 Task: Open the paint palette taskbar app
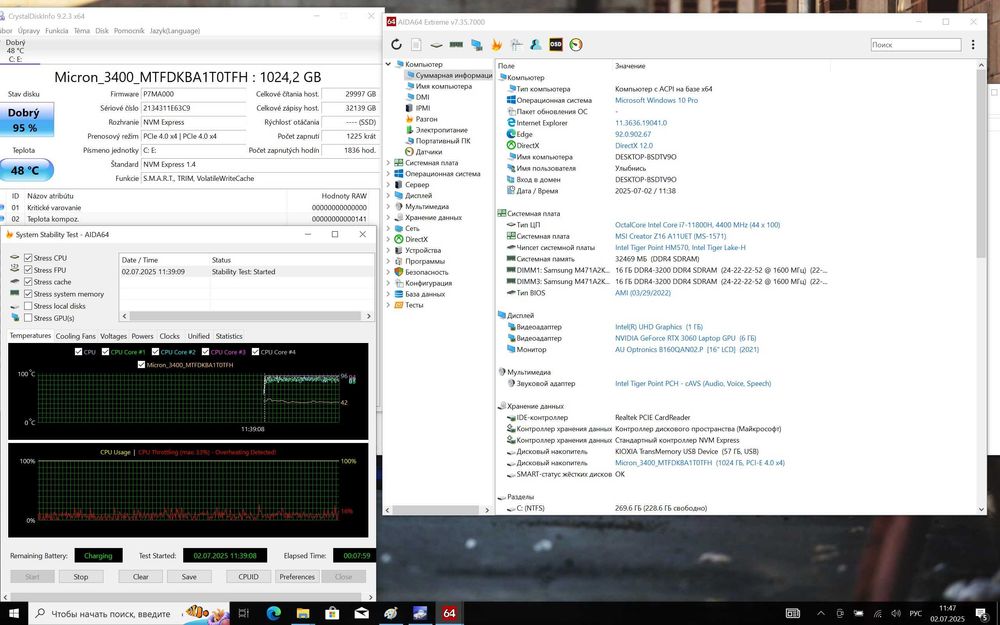(391, 614)
